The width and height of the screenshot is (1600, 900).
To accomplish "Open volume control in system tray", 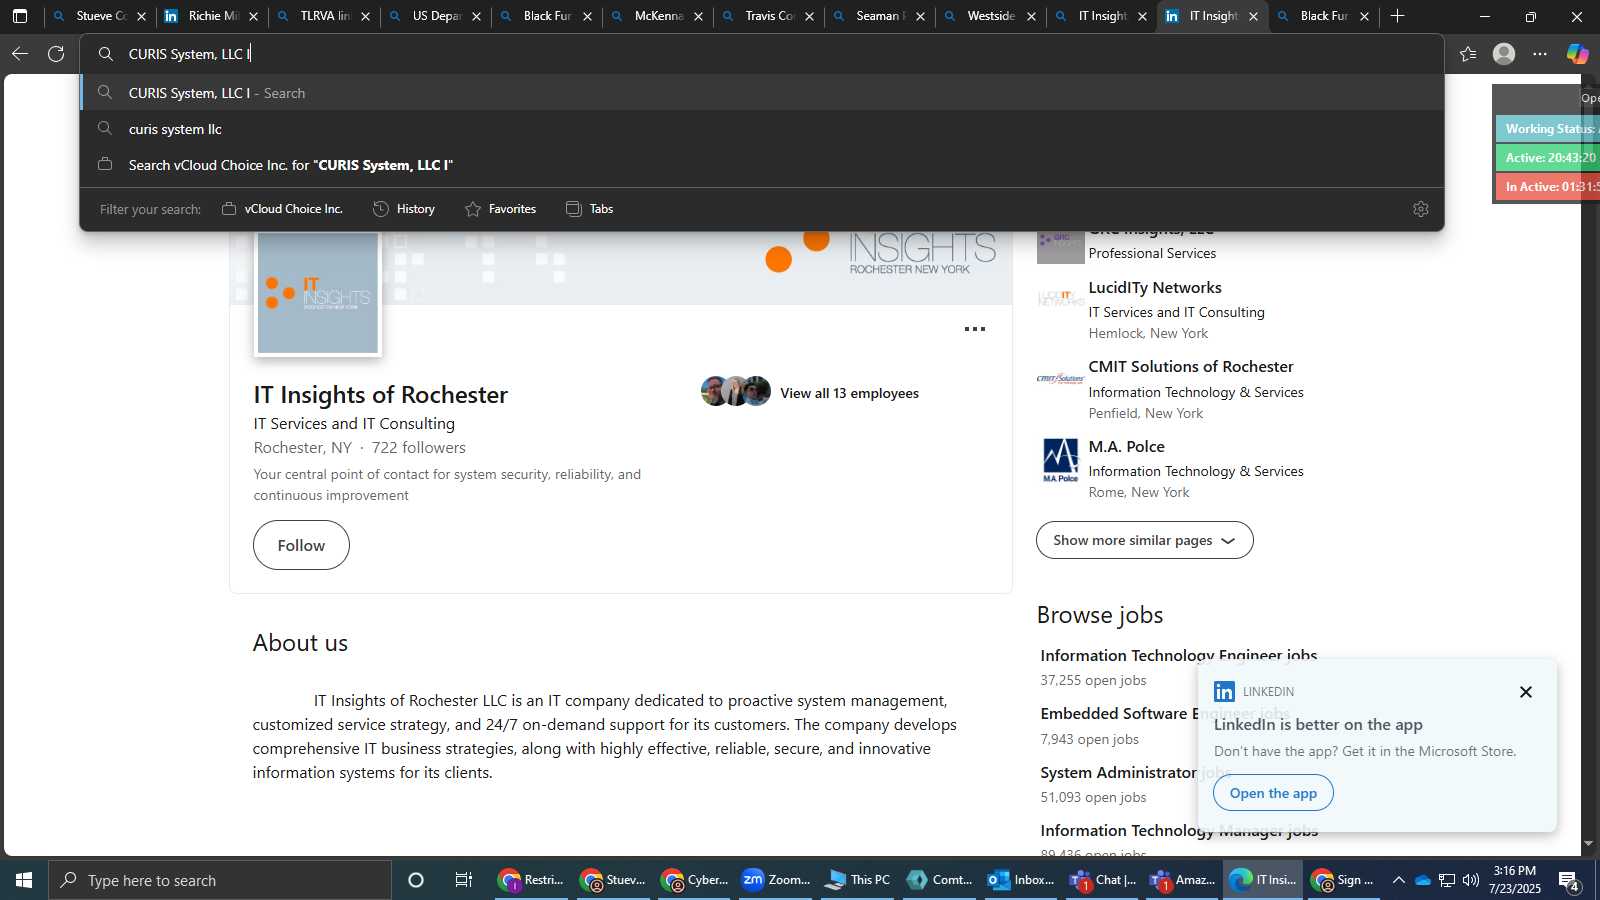I will click(x=1471, y=880).
